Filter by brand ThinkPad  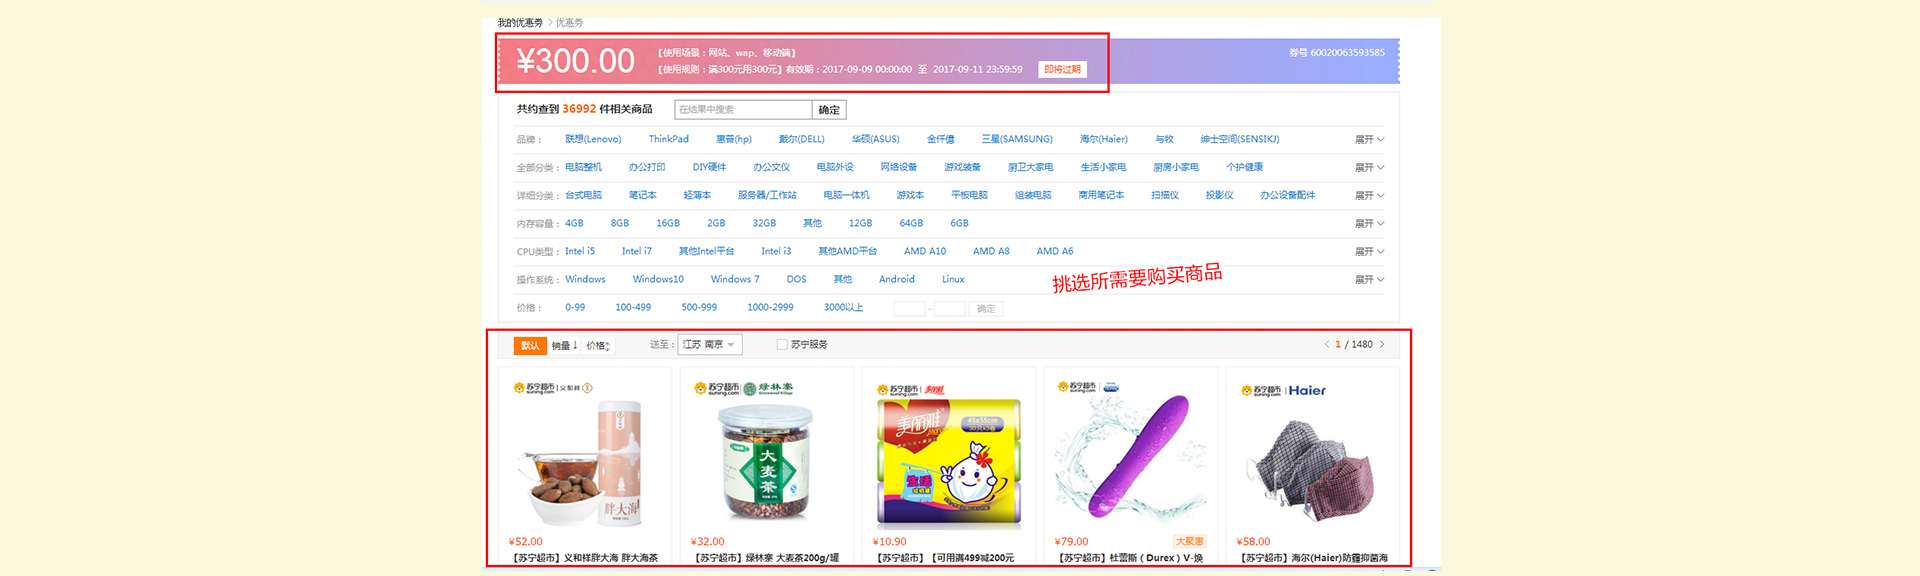[668, 139]
